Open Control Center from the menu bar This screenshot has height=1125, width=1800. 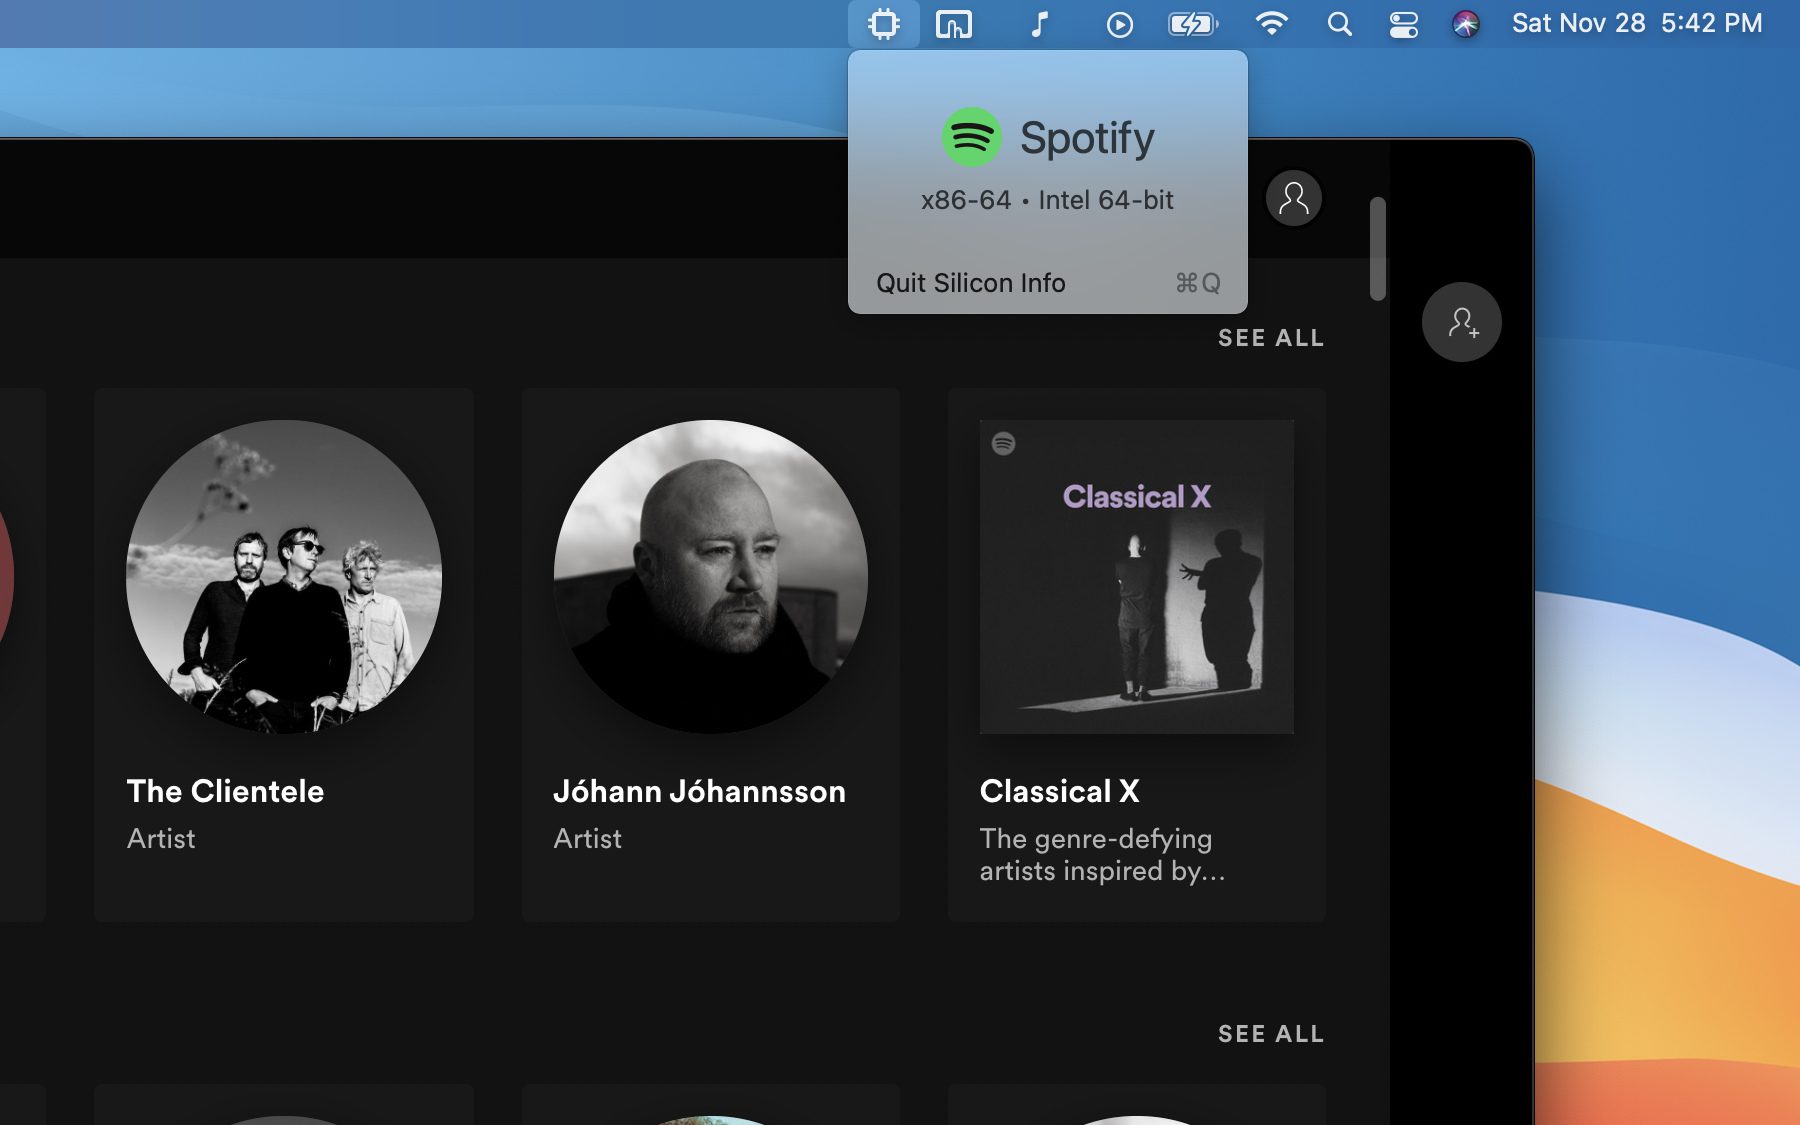[x=1403, y=24]
